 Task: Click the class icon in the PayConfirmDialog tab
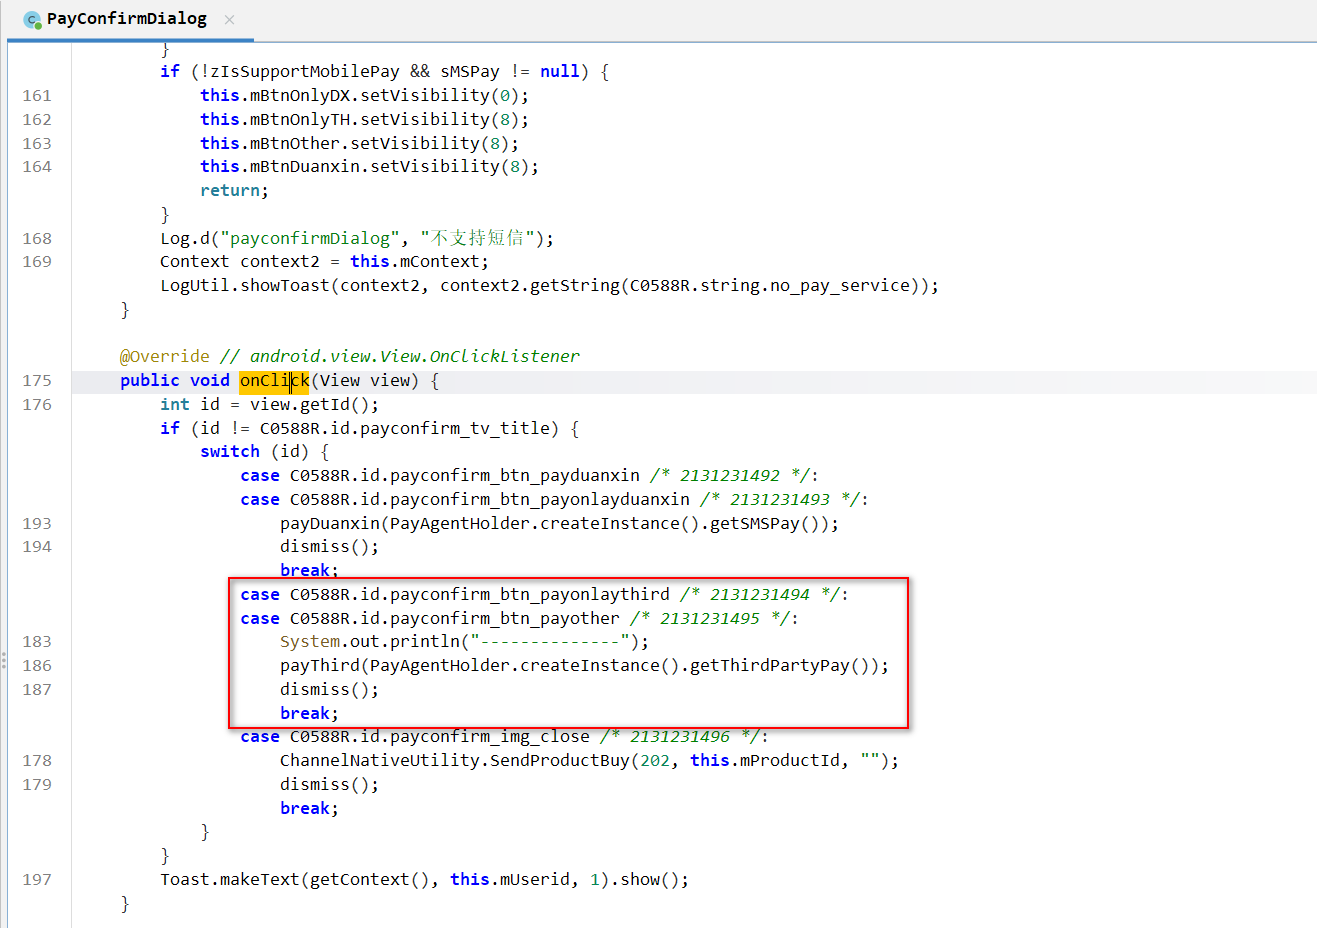tap(32, 19)
